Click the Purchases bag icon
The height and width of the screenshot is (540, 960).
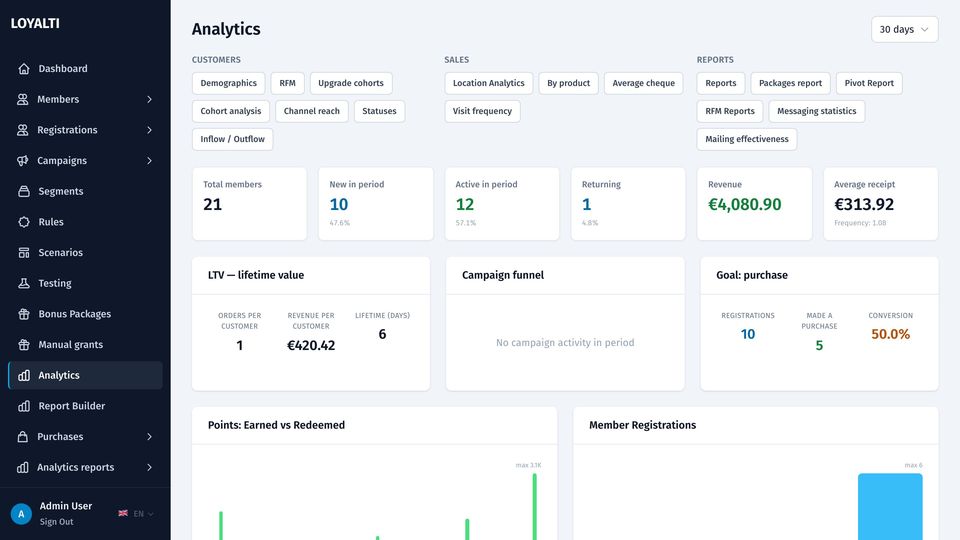(x=23, y=437)
